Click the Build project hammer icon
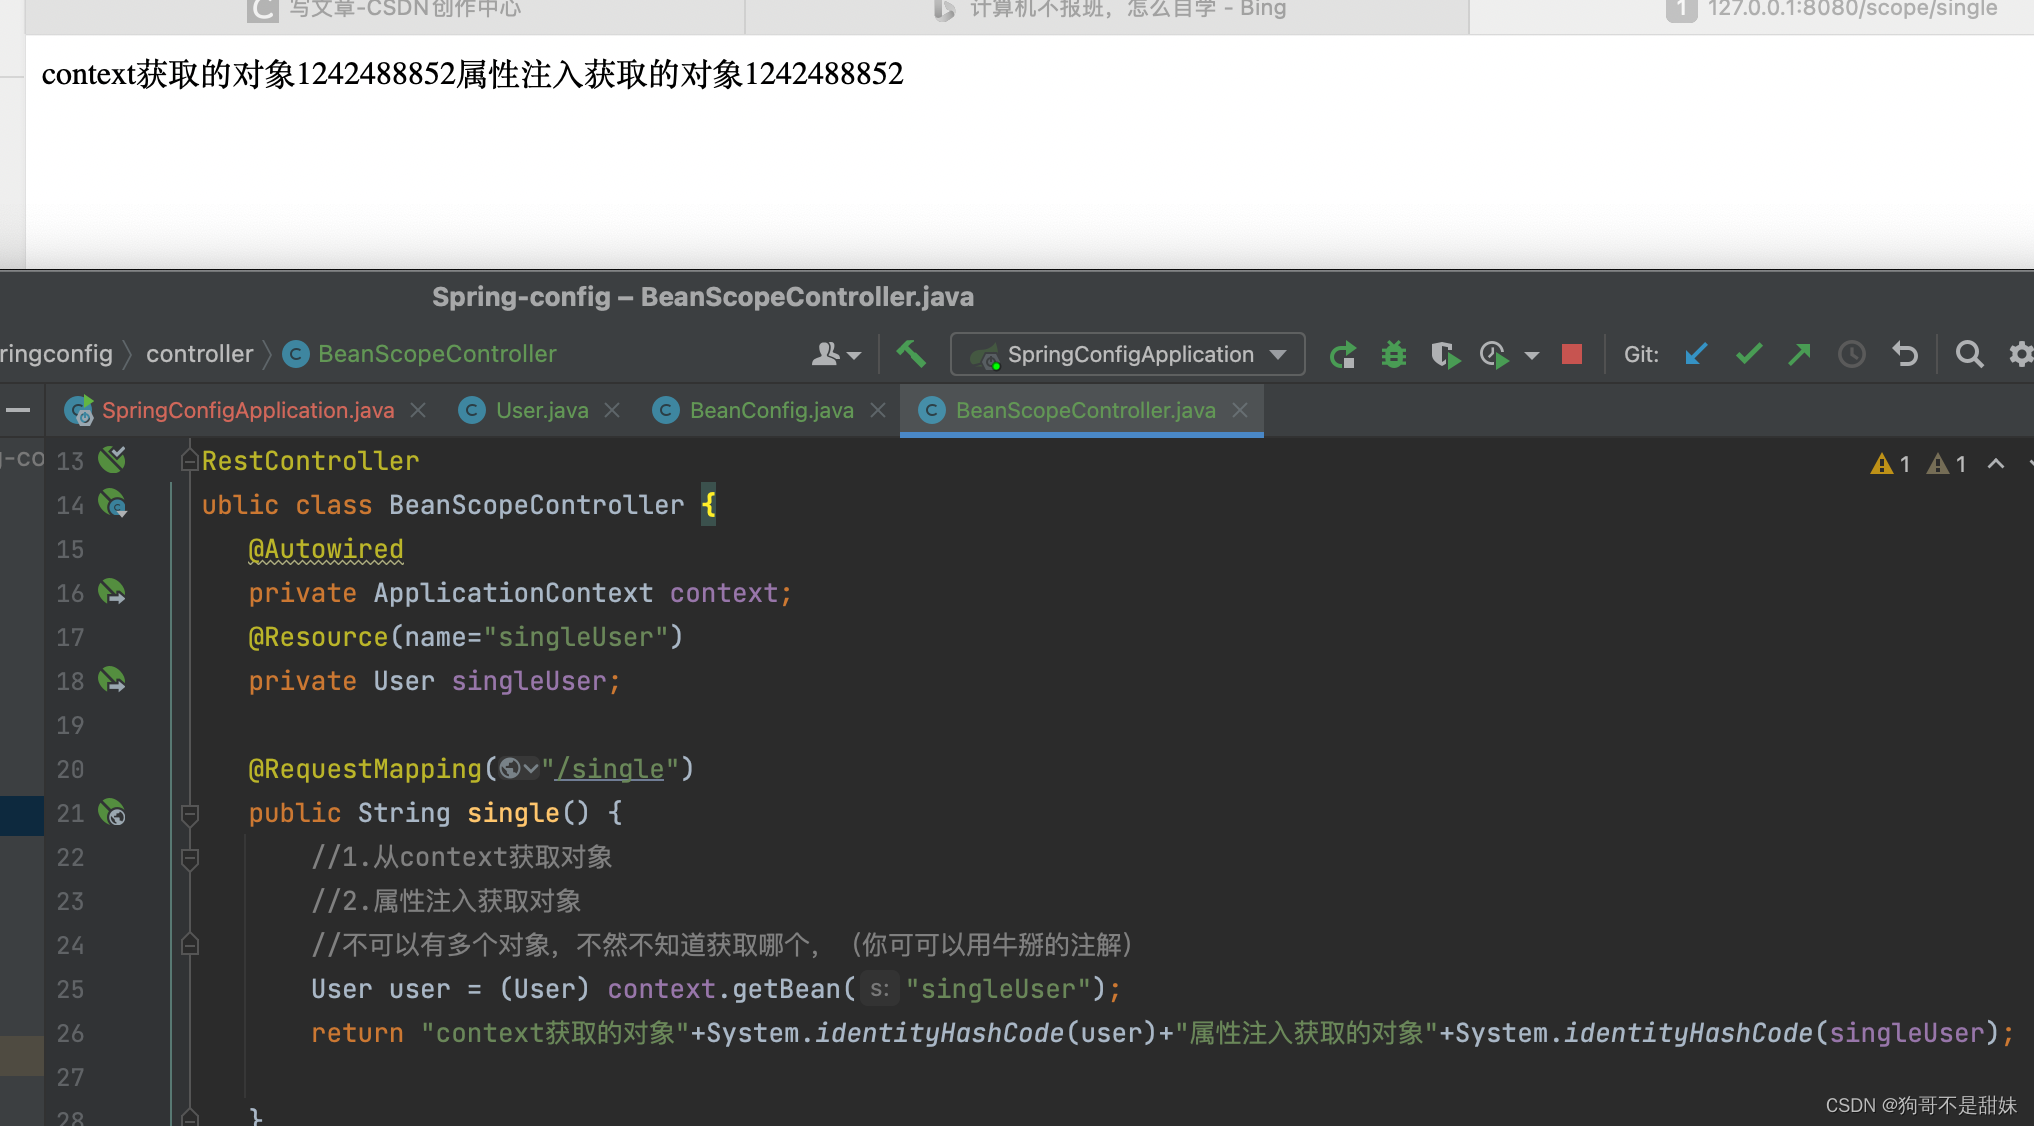 [910, 354]
